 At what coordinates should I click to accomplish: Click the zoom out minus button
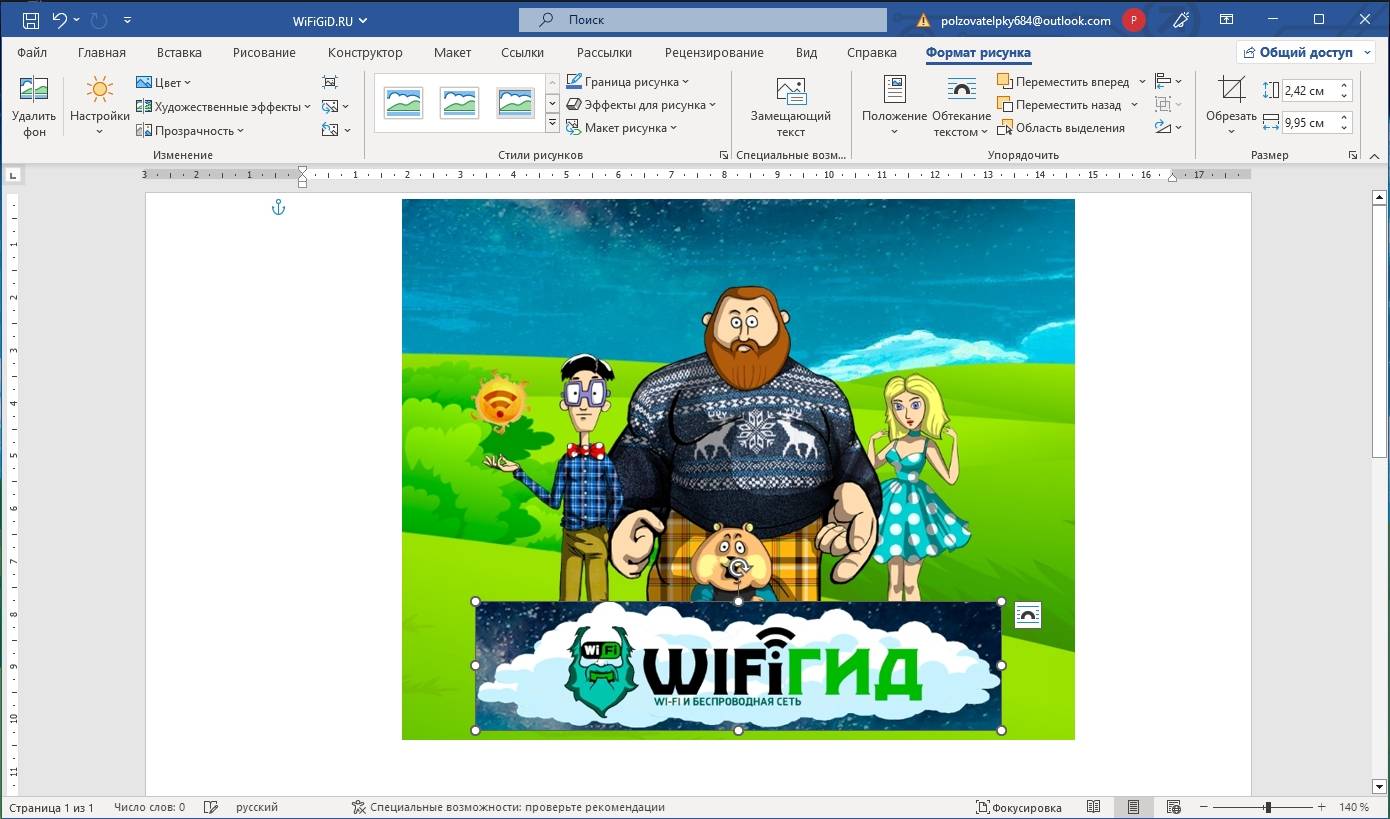pyautogui.click(x=1203, y=807)
